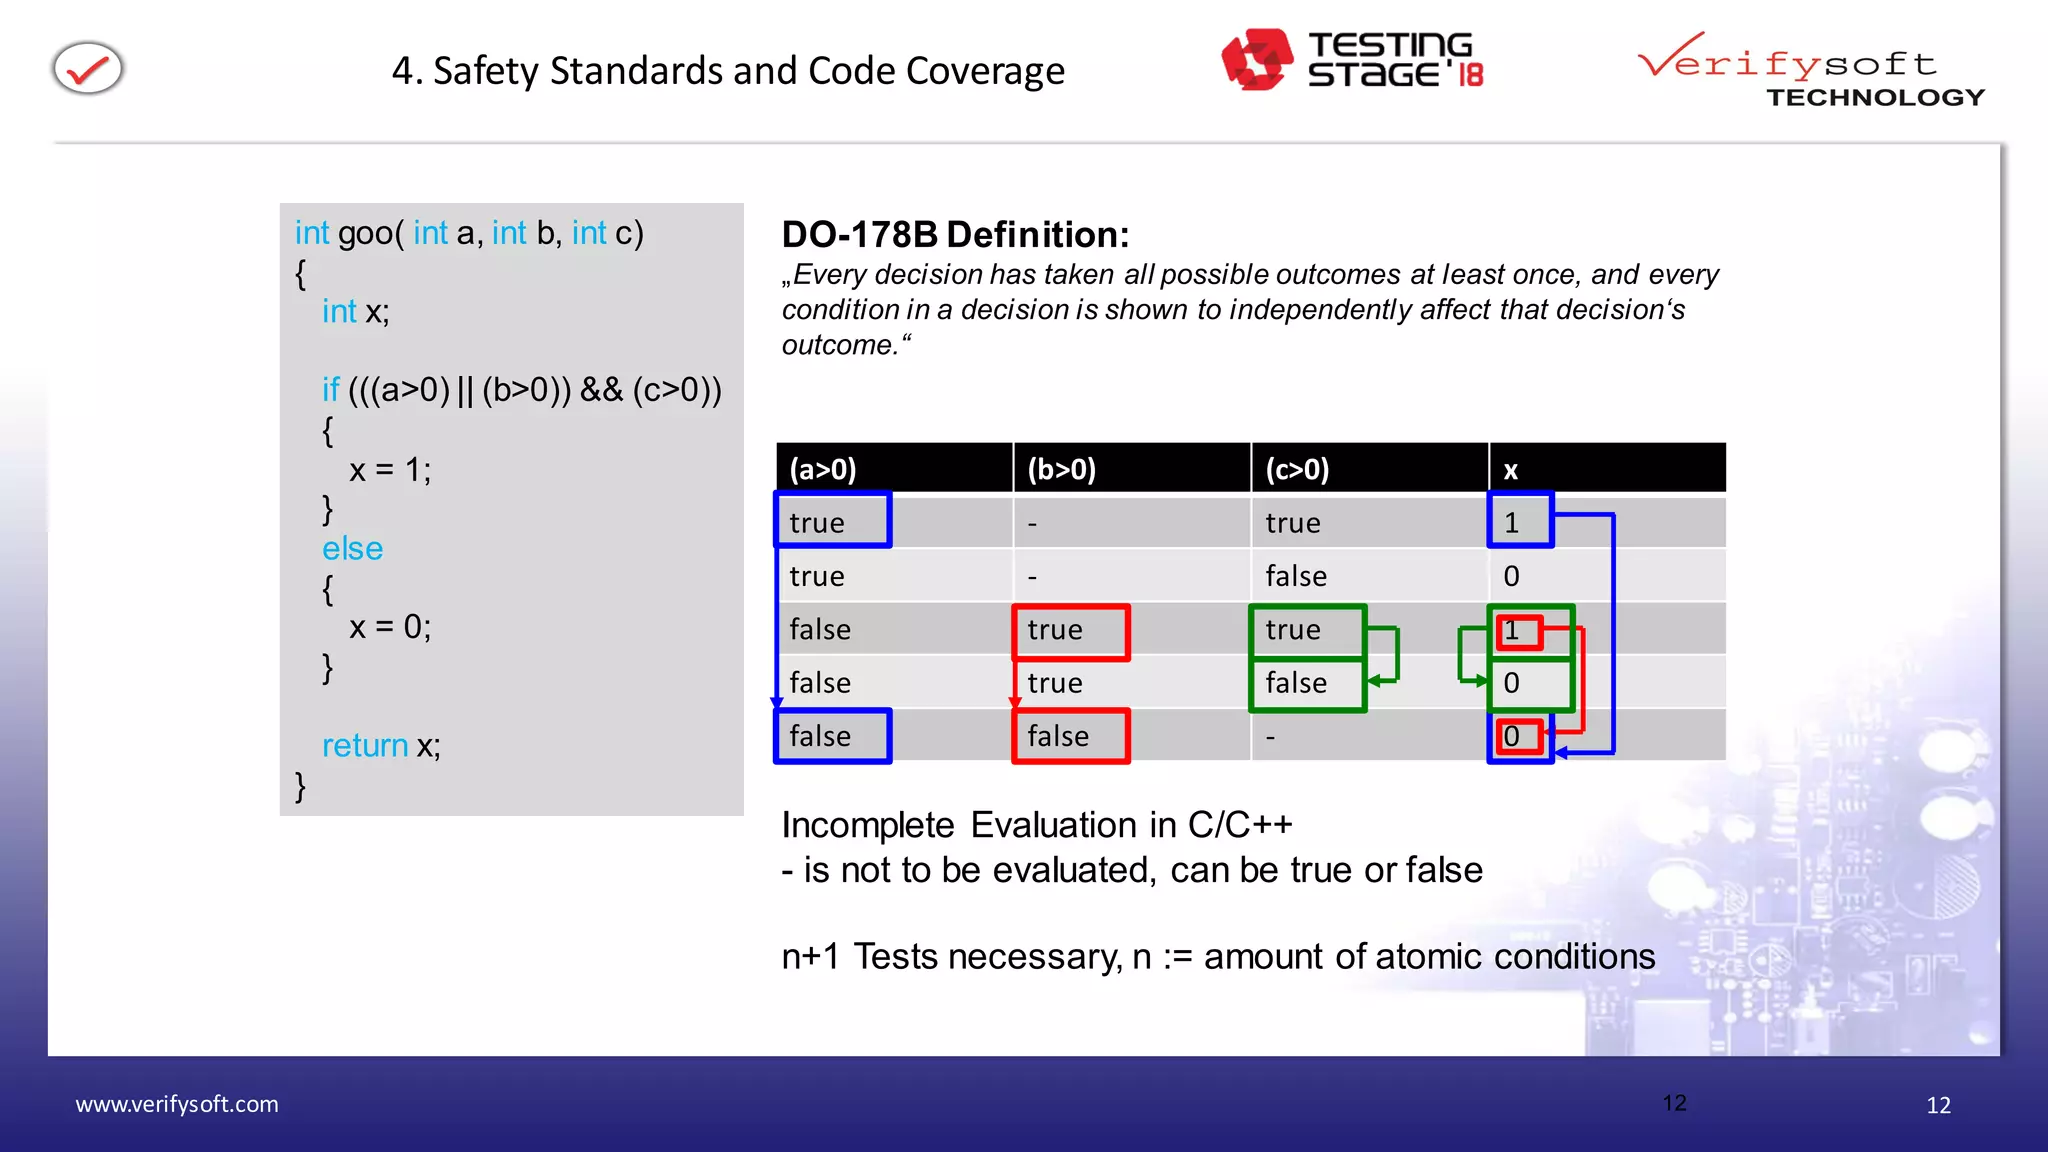
Task: Click the (a>0) table header
Action: tap(823, 469)
